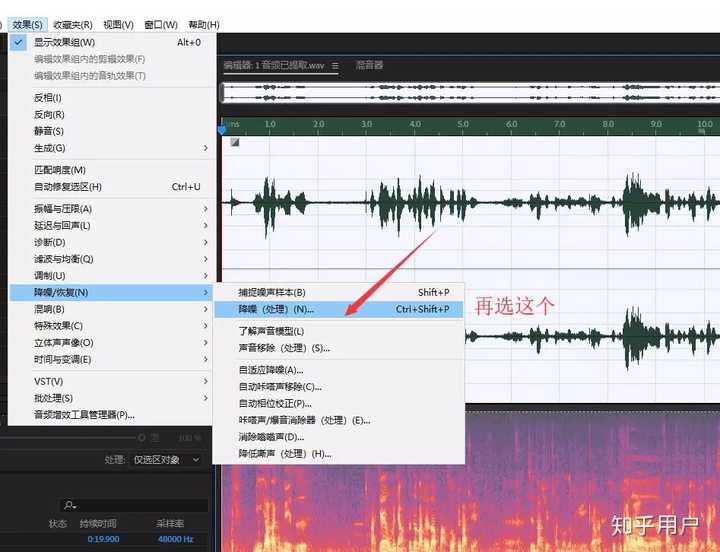The width and height of the screenshot is (720, 552).
Task: Expand 调制(U) submenu
Action: 112,276
